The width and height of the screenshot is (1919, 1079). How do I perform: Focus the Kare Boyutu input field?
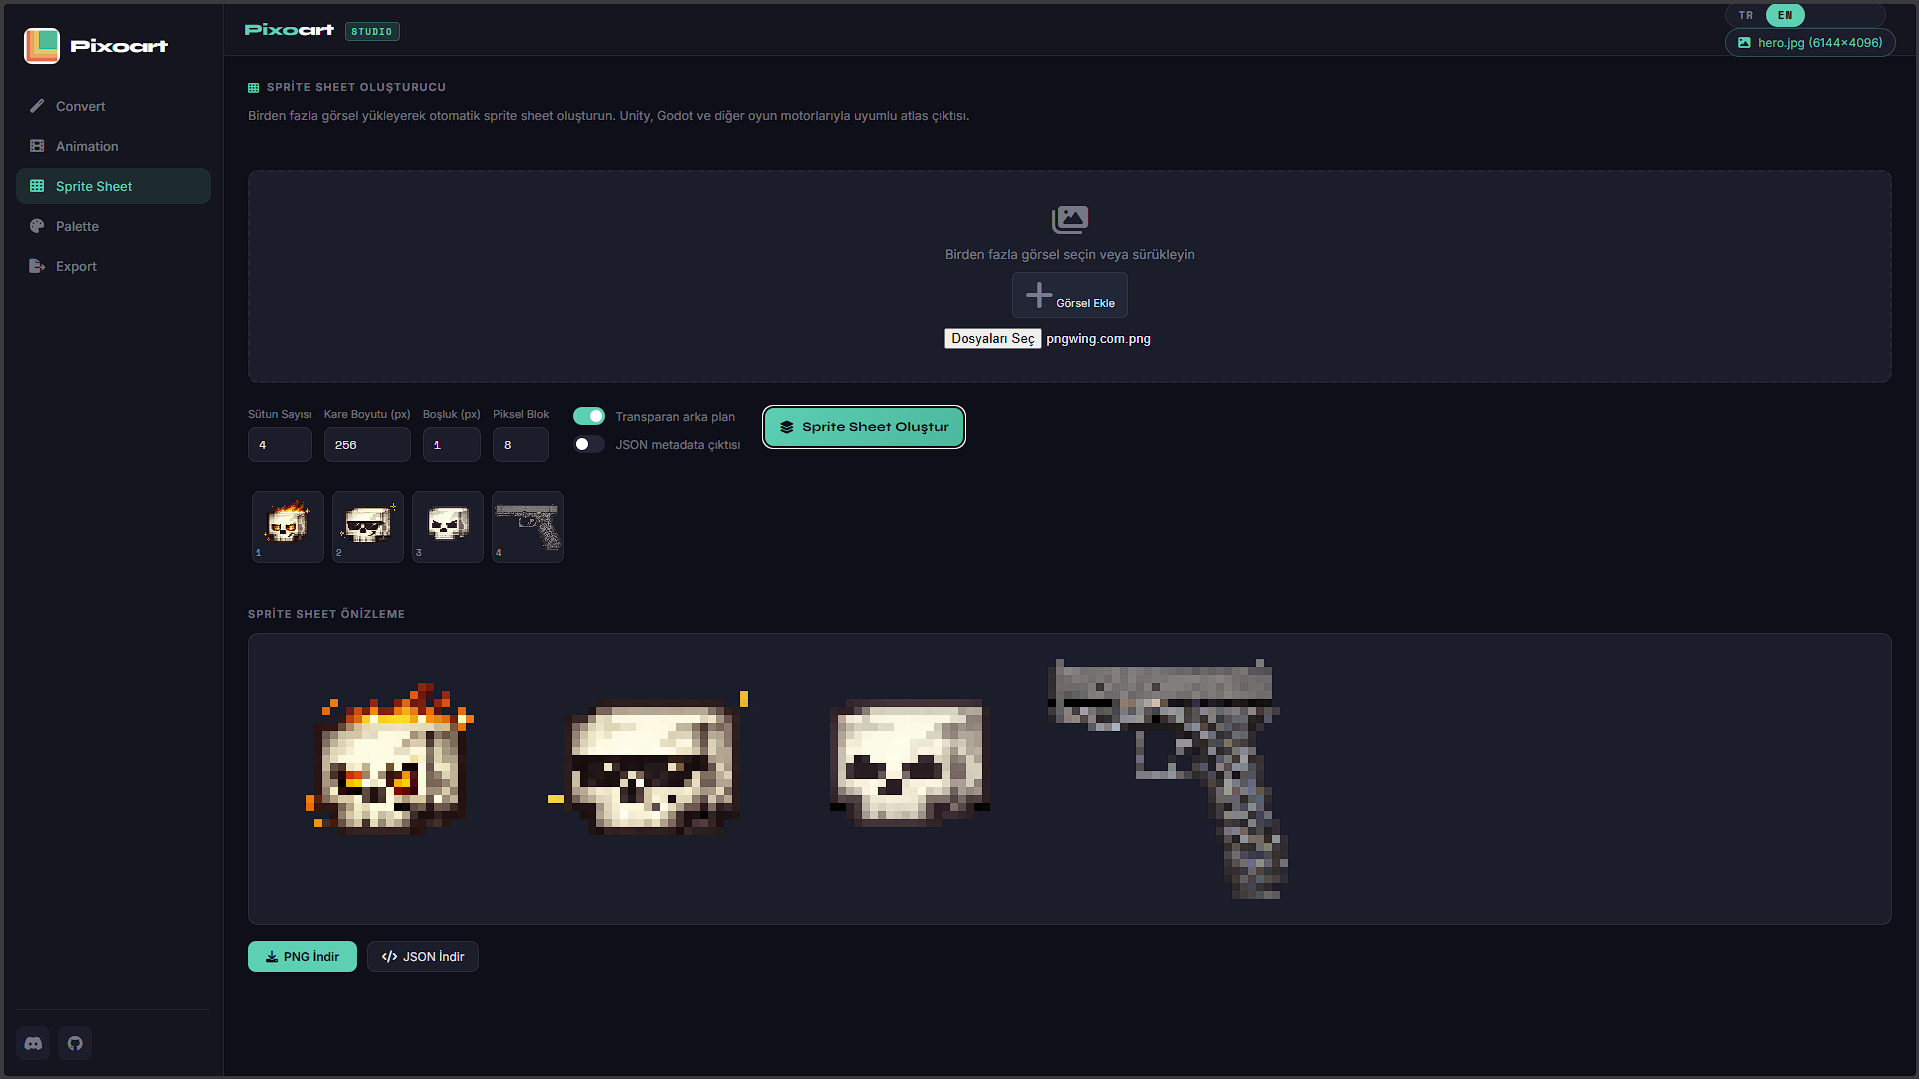coord(367,445)
